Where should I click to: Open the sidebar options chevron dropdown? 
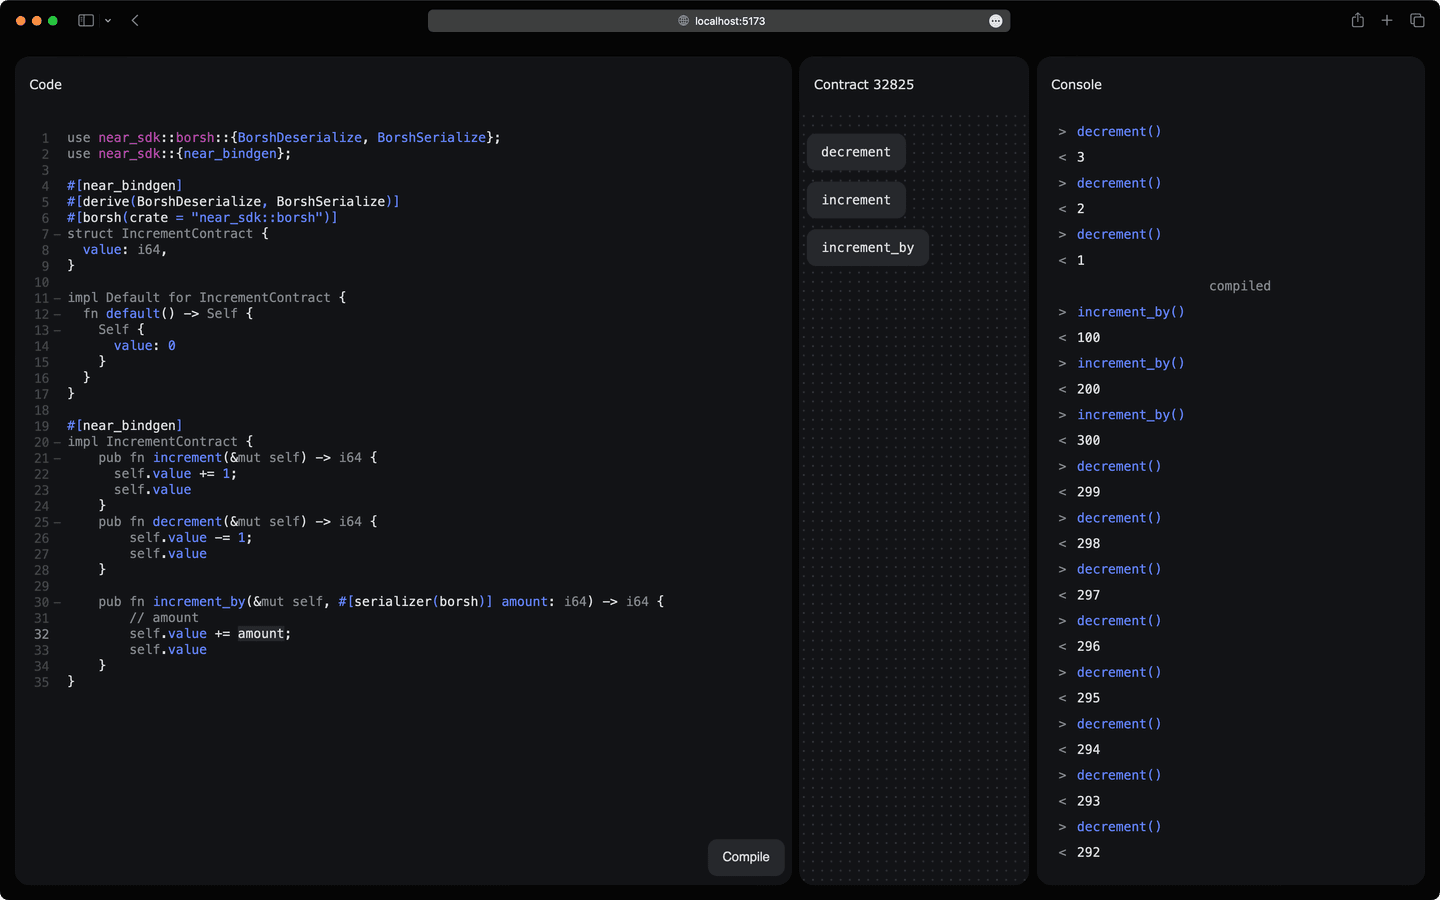(x=108, y=21)
